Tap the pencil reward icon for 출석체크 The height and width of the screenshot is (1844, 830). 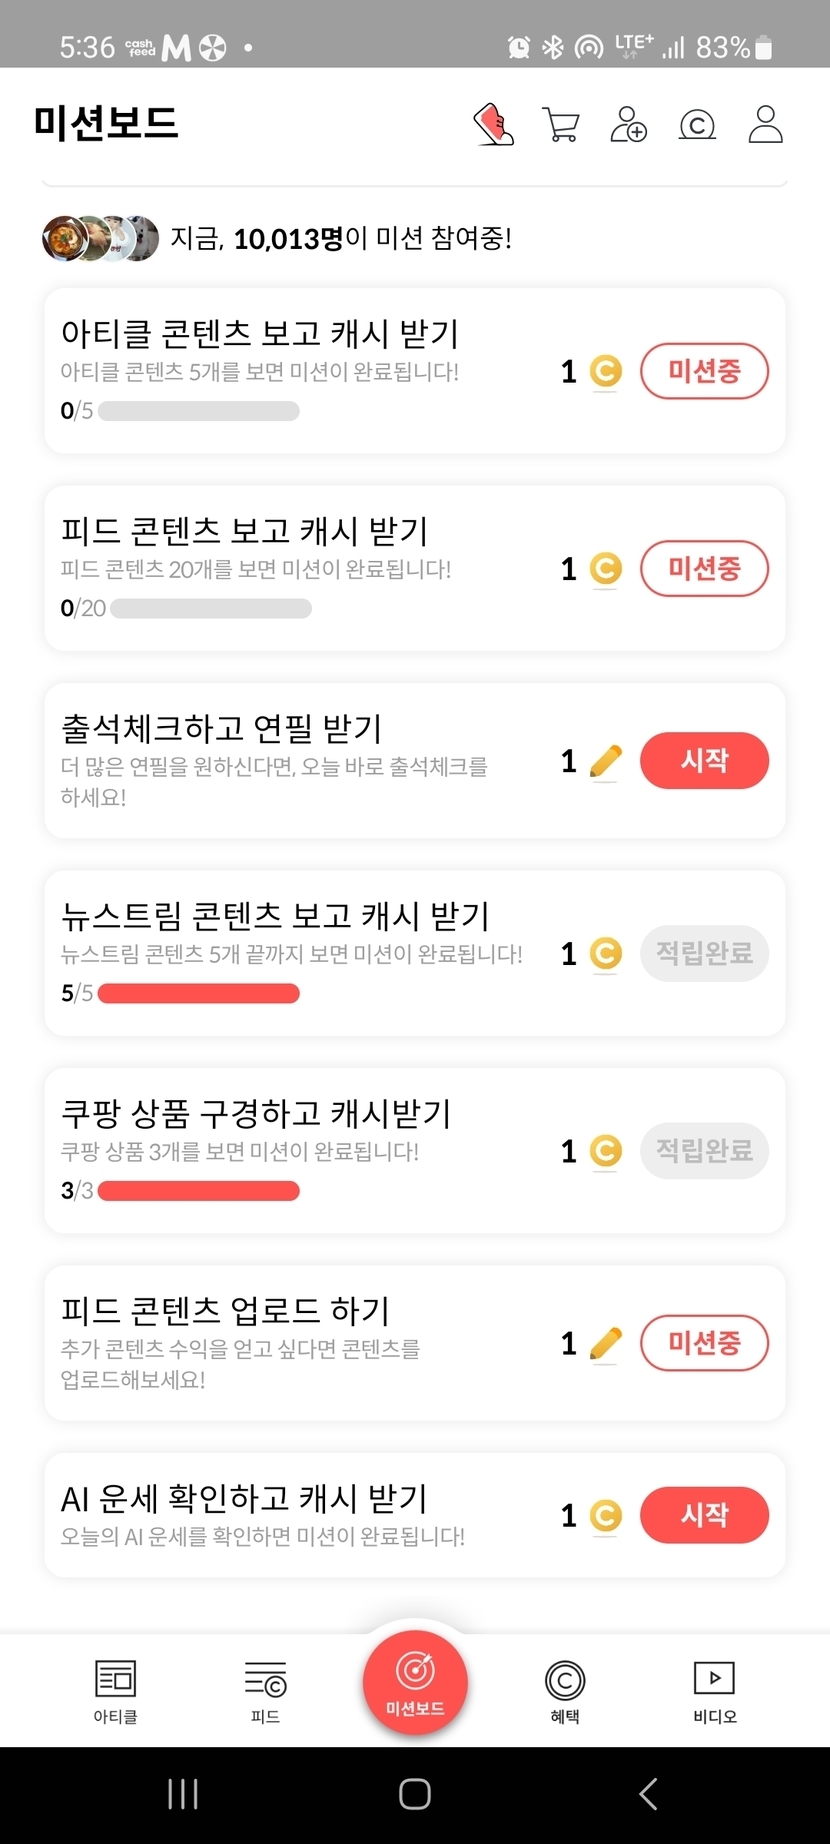click(605, 762)
